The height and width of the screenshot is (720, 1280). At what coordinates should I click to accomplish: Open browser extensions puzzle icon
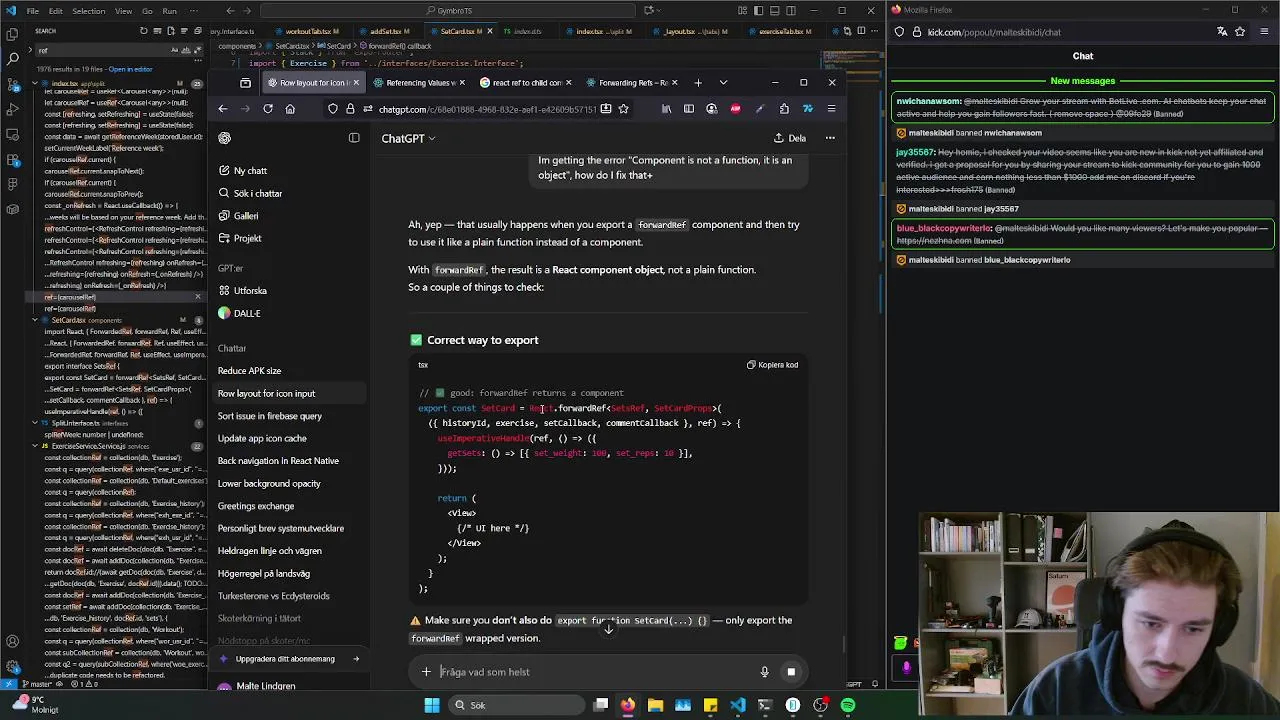point(784,109)
